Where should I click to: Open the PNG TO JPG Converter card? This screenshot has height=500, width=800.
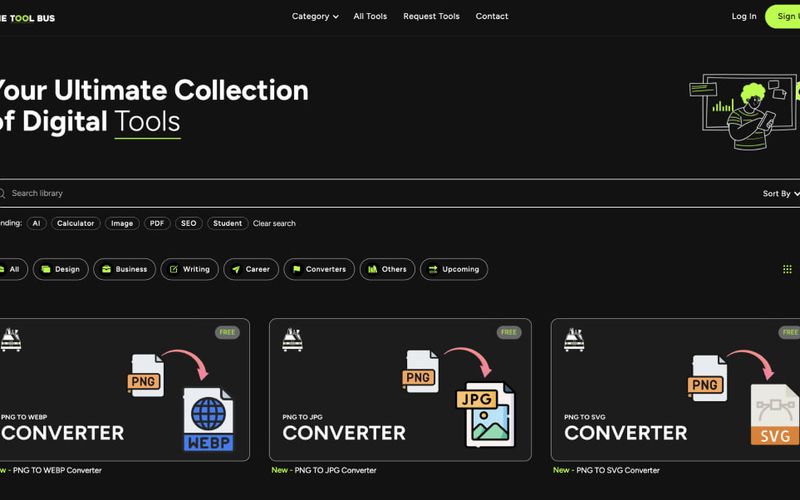tap(400, 390)
